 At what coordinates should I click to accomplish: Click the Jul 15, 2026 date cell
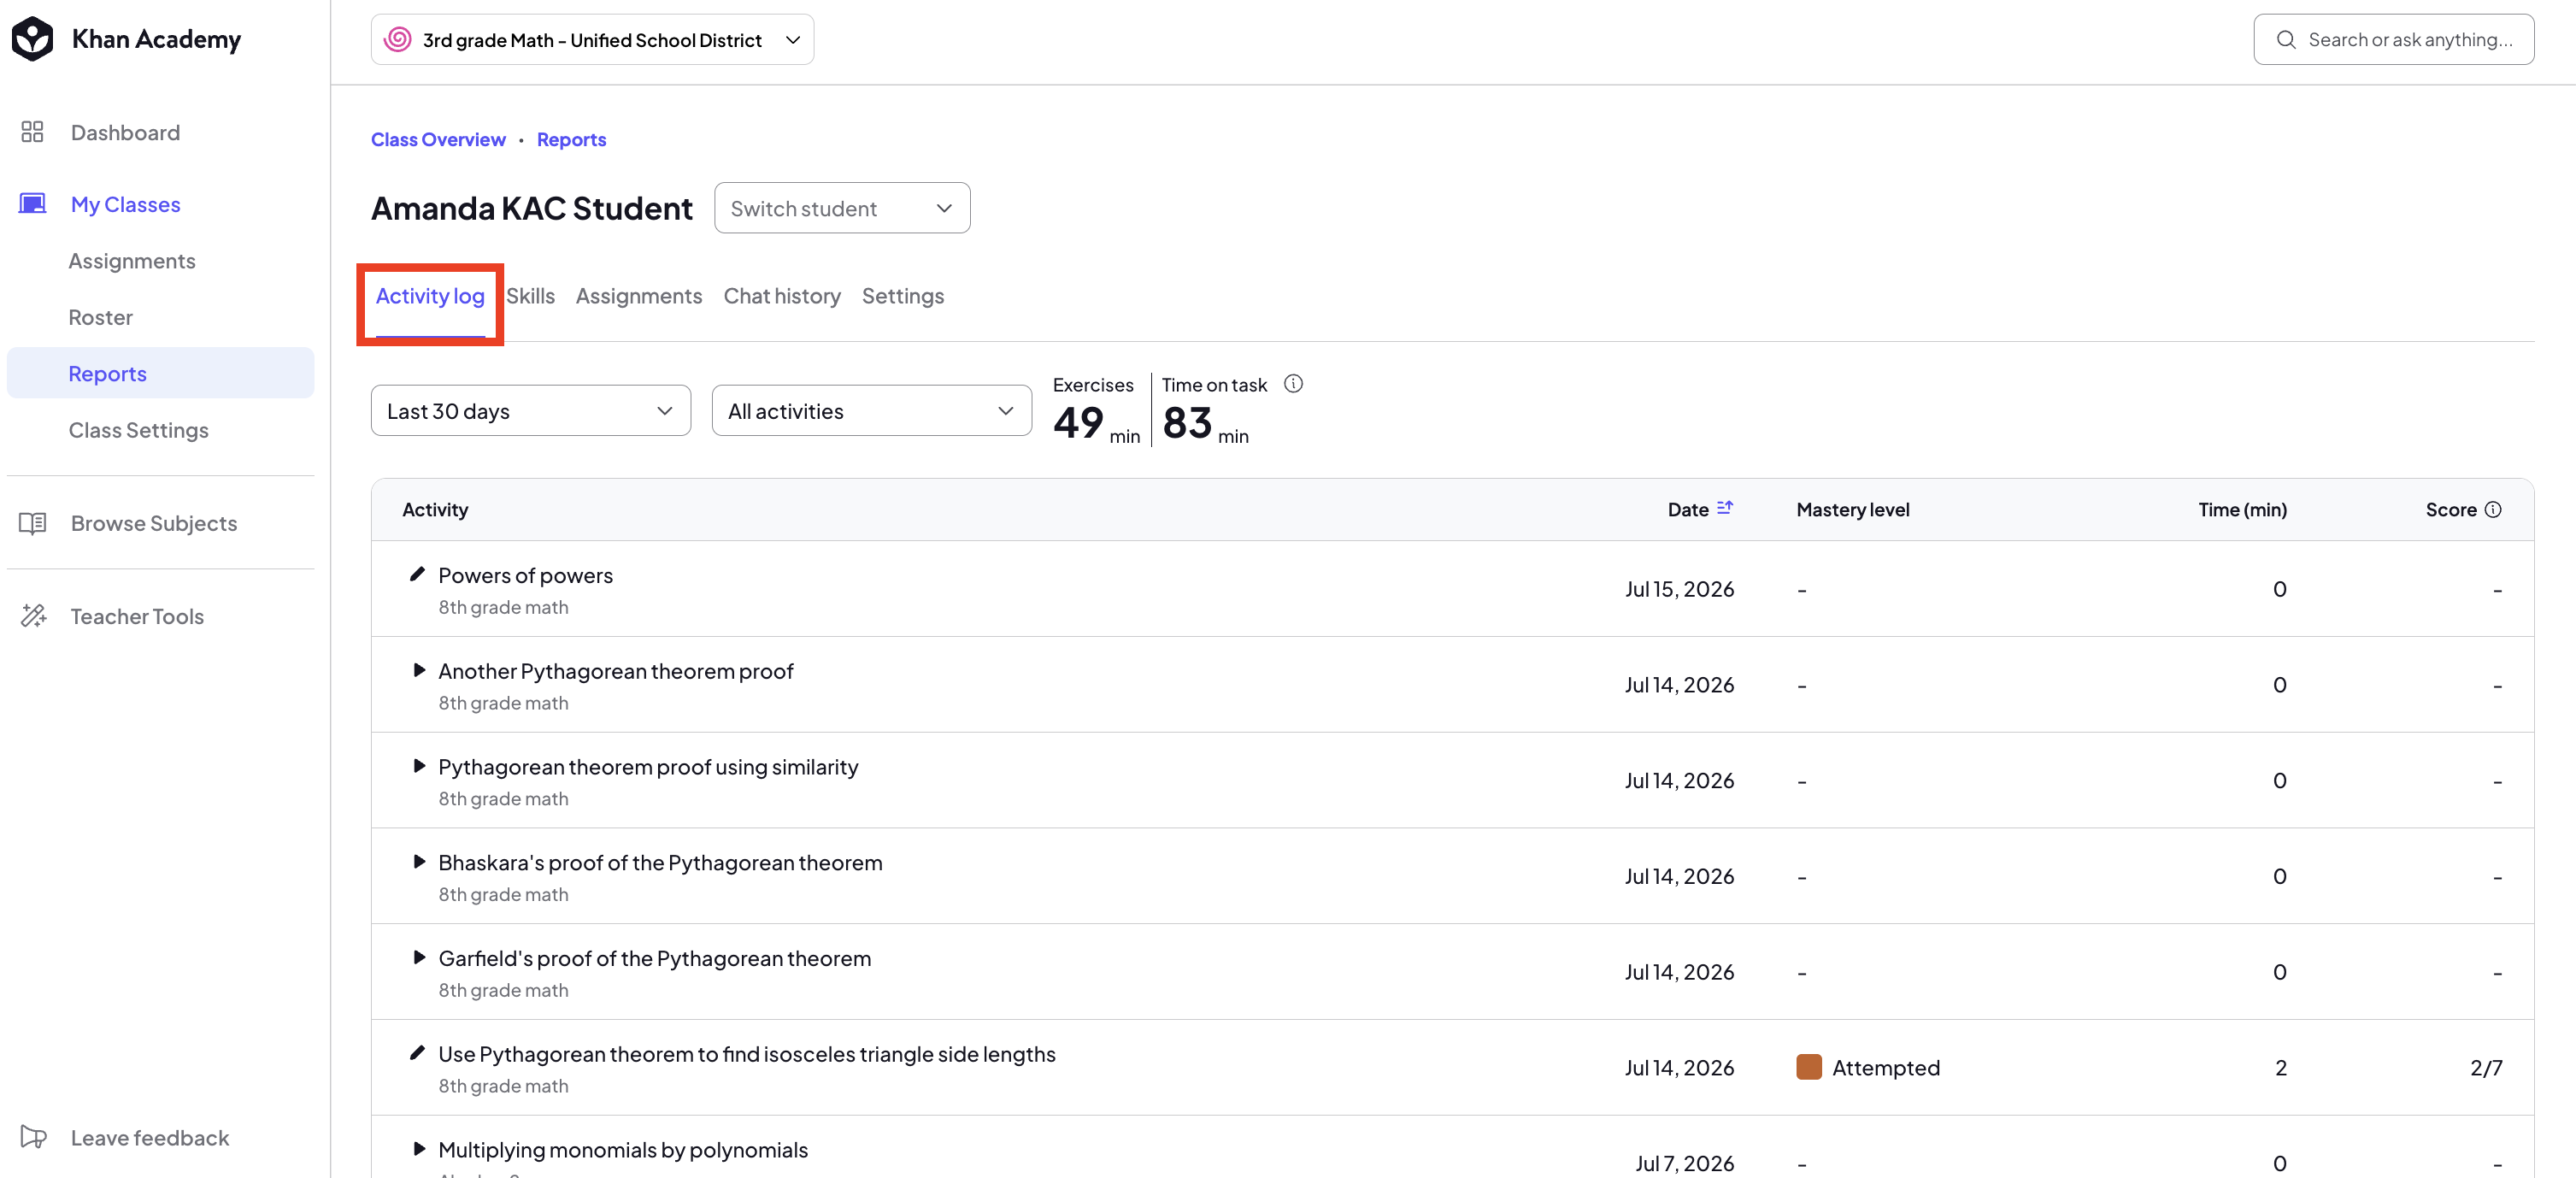click(x=1680, y=589)
